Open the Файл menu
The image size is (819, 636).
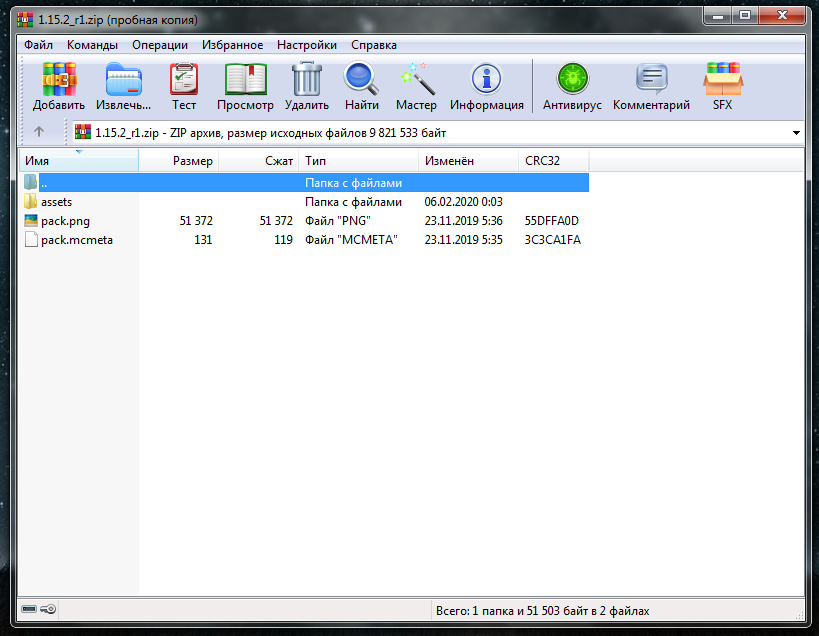(38, 45)
